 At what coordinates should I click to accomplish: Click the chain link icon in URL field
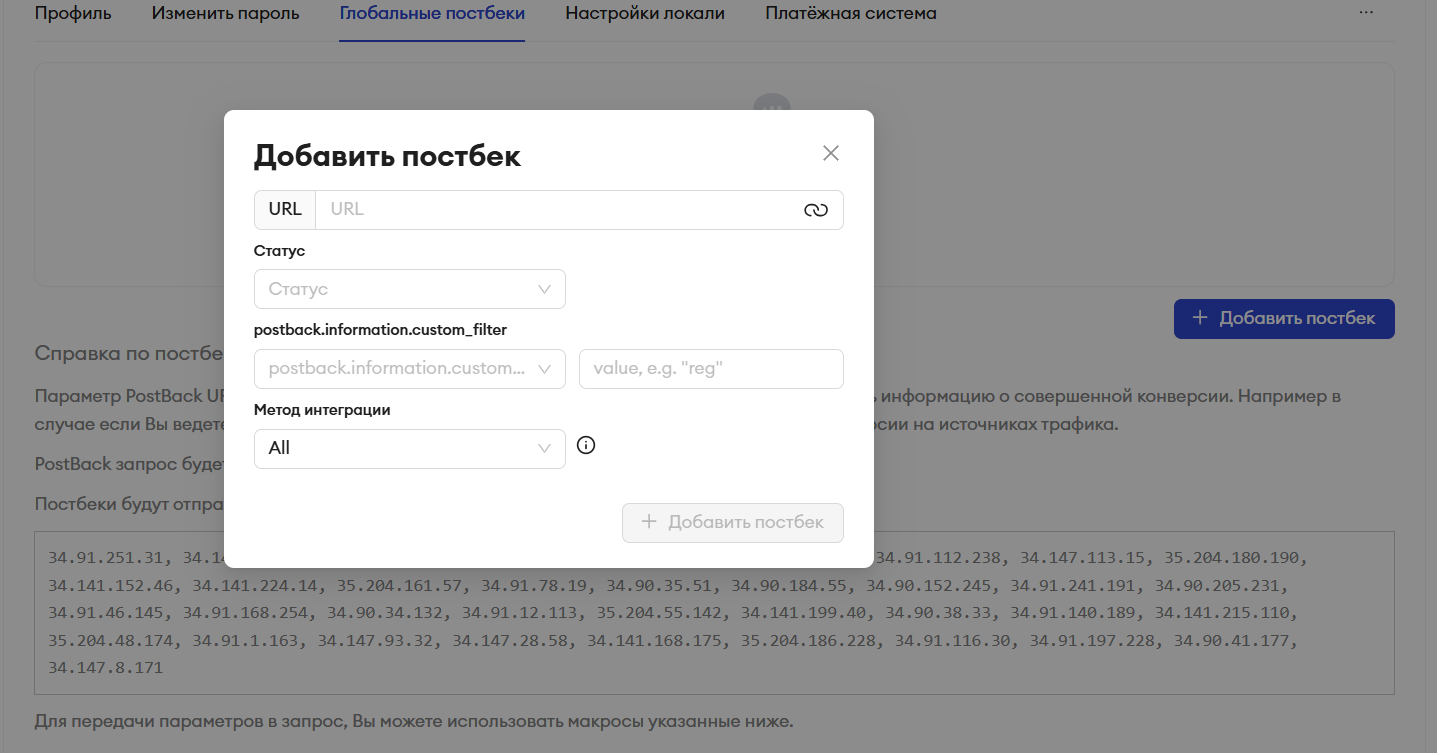coord(816,210)
